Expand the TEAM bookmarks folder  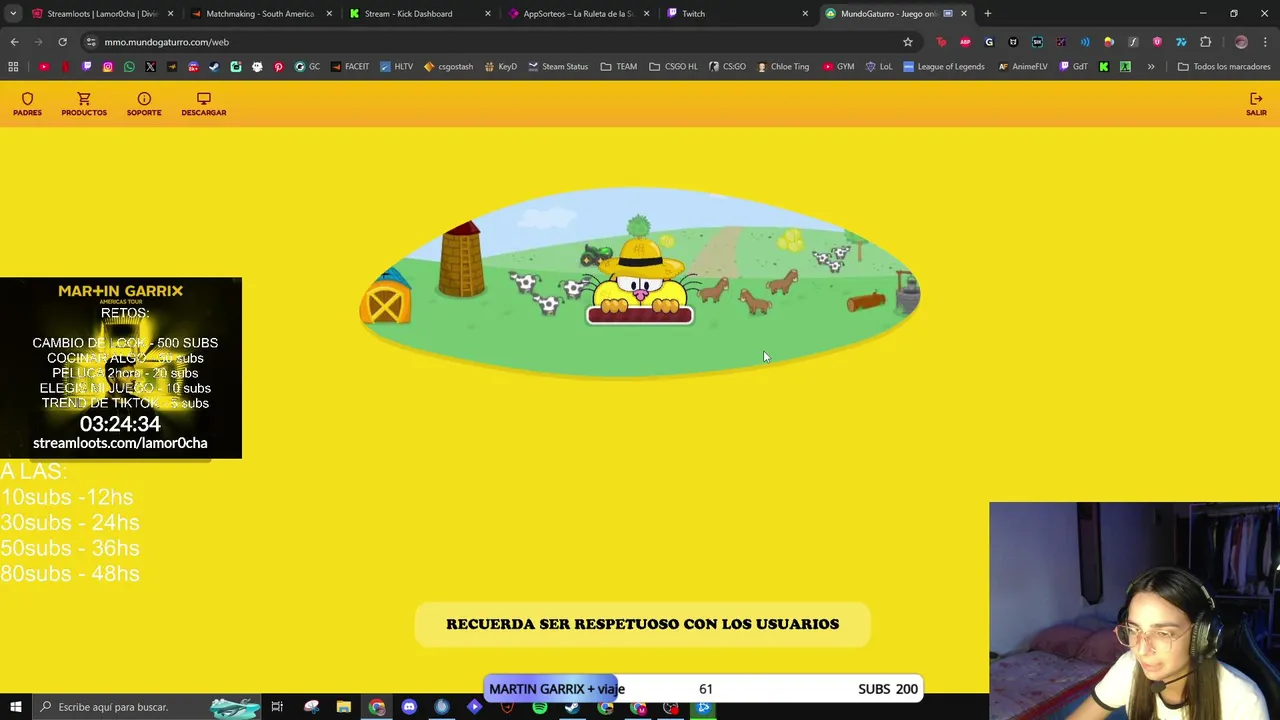click(619, 67)
